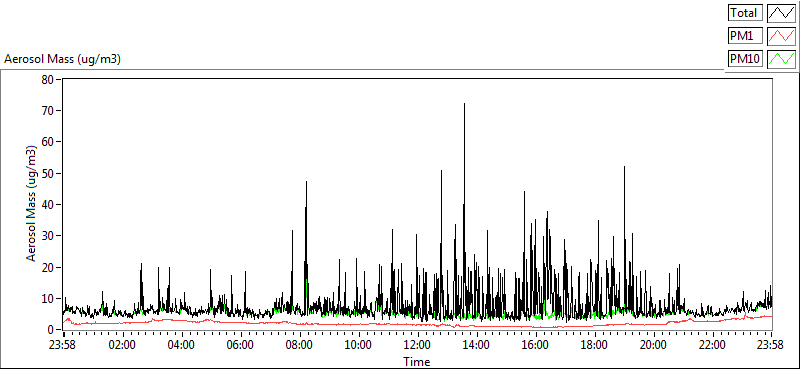Edit the y-axis maximum value 80
Screen dimensions: 800x369
click(48, 79)
